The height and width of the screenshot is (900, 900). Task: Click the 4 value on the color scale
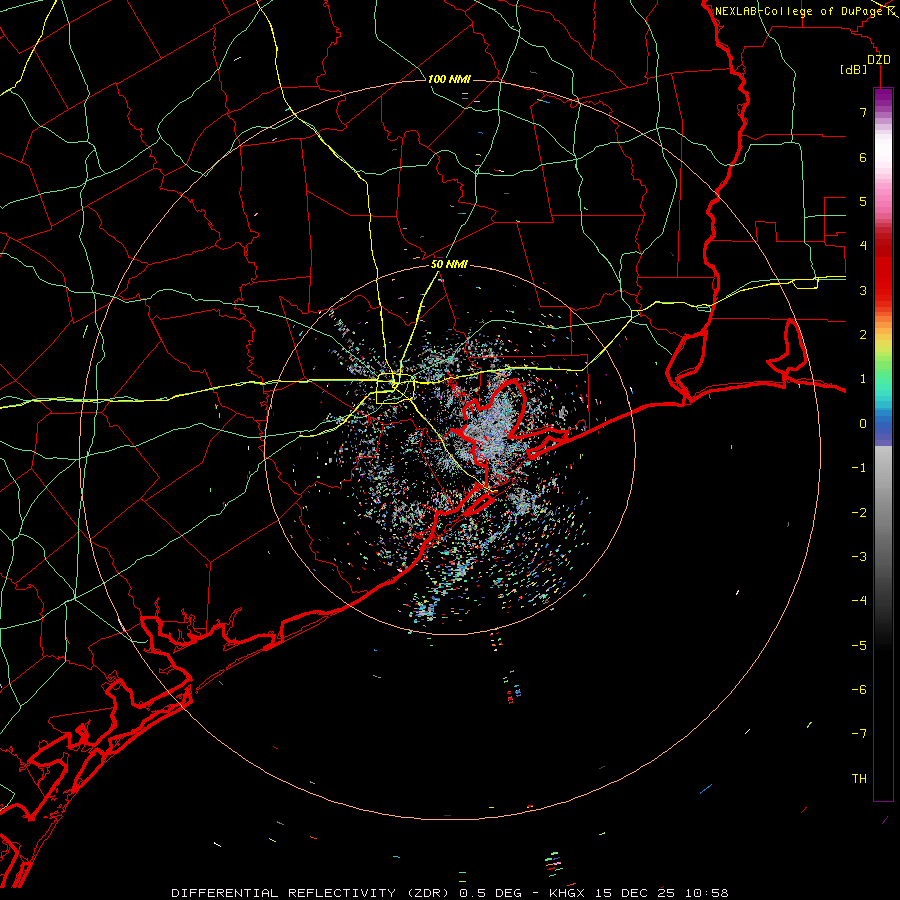pos(863,245)
